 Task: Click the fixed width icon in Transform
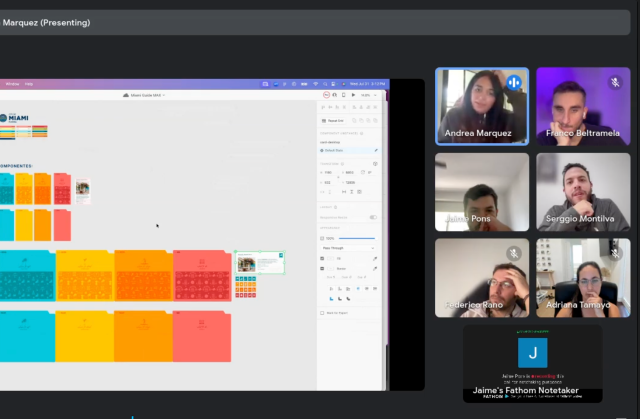click(344, 192)
